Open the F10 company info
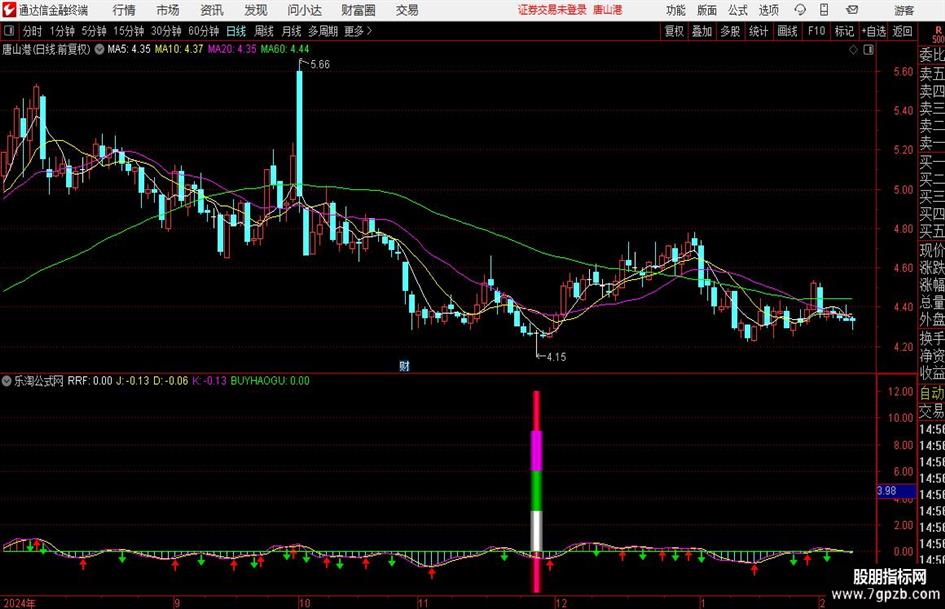 (817, 31)
